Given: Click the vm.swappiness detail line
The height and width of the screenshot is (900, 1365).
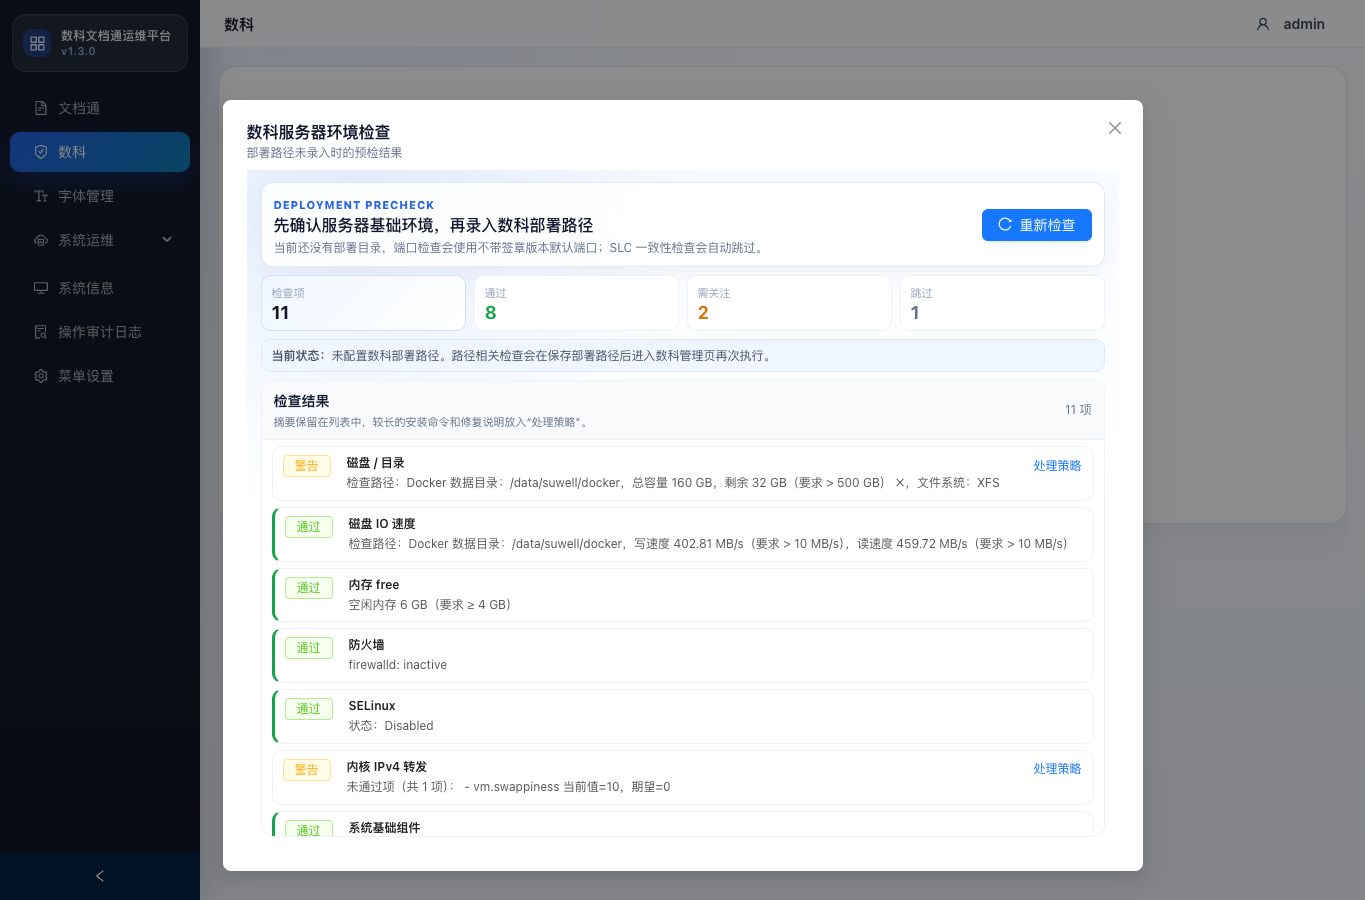Looking at the screenshot, I should (508, 787).
